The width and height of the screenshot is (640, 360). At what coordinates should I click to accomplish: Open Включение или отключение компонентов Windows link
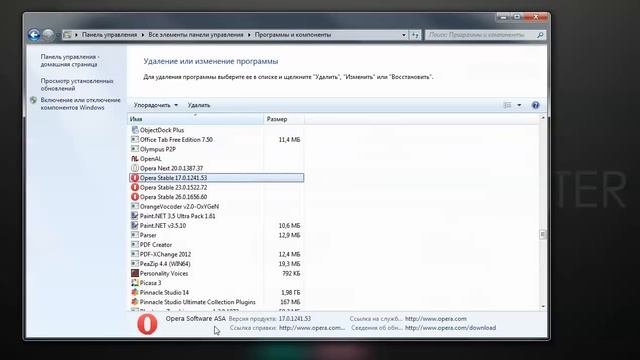[80, 104]
